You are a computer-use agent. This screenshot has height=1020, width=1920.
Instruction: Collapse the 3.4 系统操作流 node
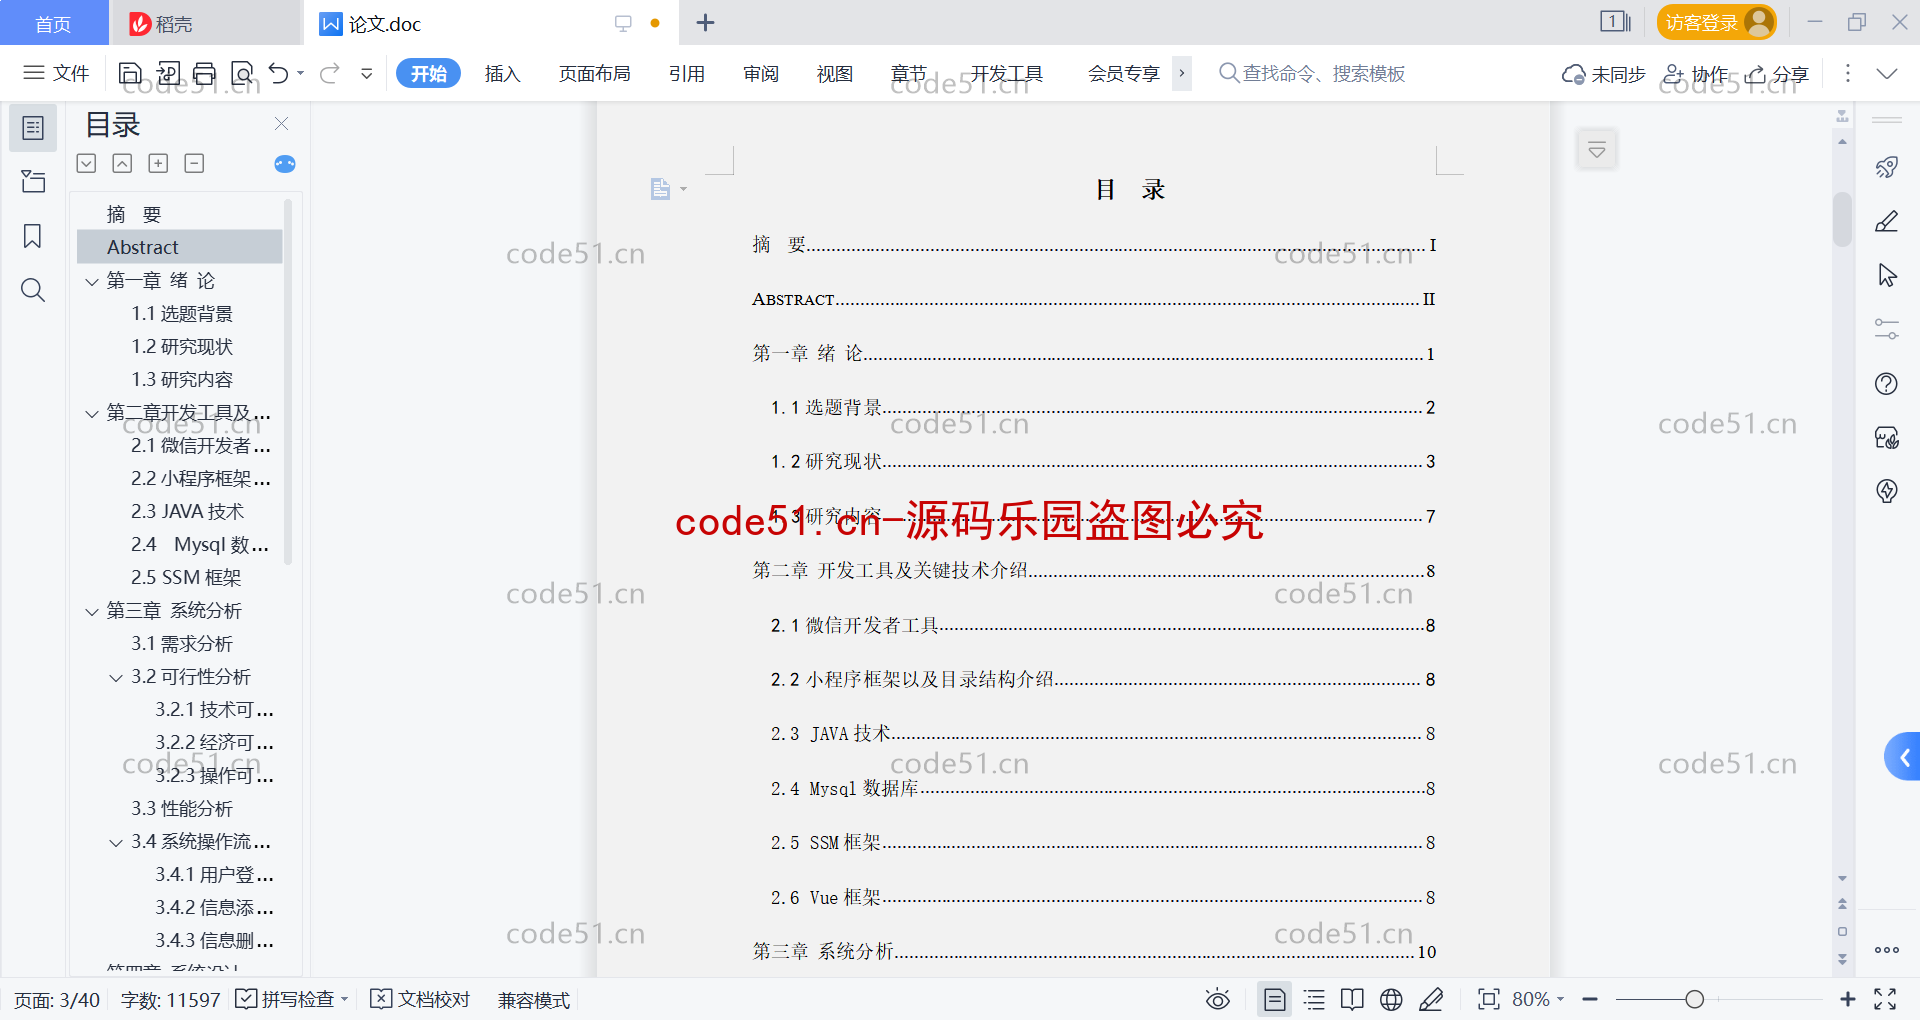116,842
